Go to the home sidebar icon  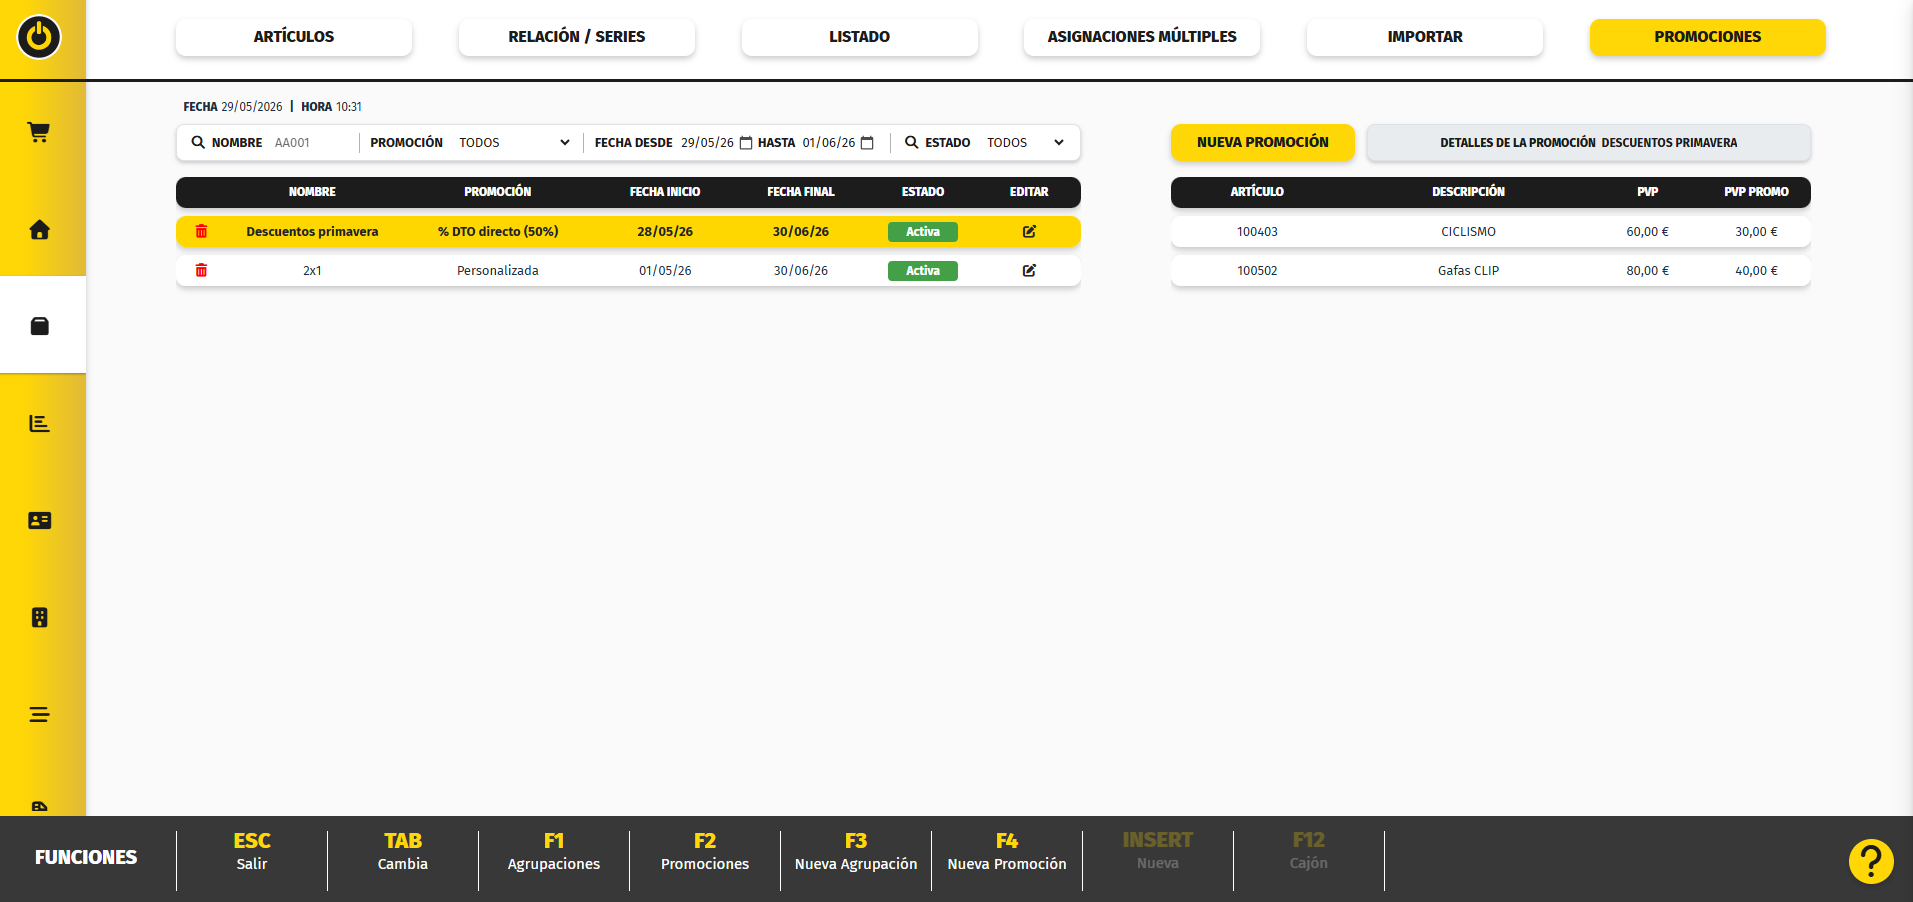pyautogui.click(x=39, y=230)
